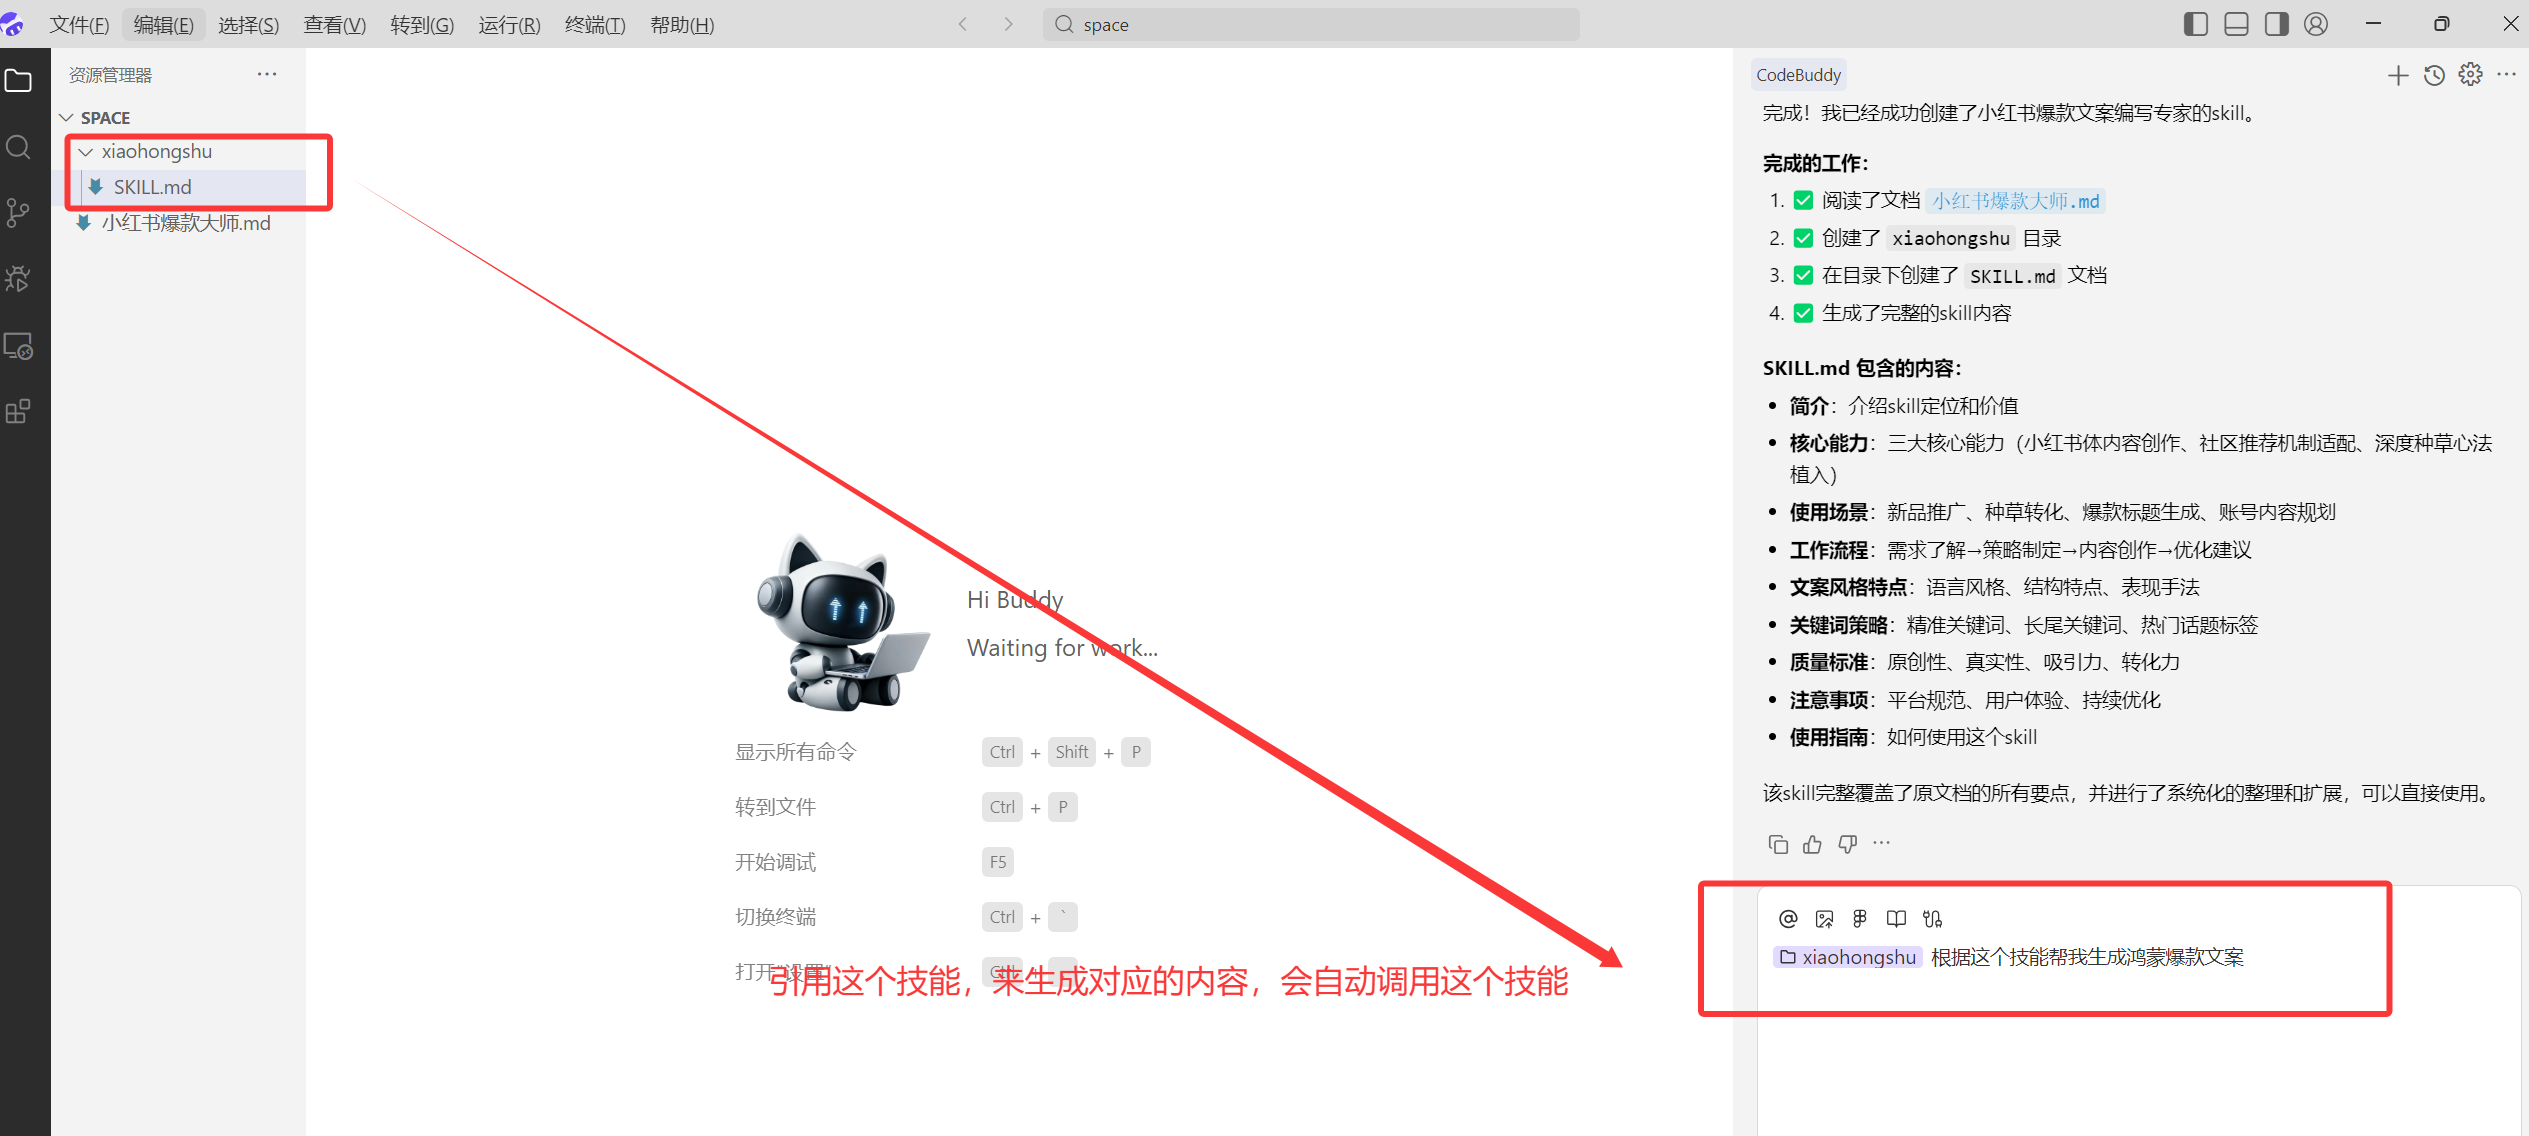The image size is (2529, 1136).
Task: Toggle the primary sidebar layout button
Action: (x=2195, y=24)
